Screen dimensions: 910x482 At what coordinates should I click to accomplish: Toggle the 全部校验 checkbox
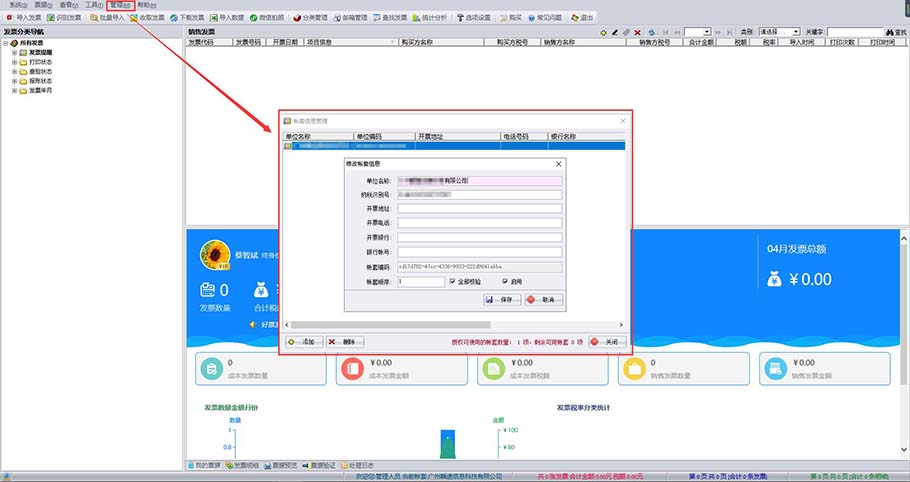(x=454, y=282)
